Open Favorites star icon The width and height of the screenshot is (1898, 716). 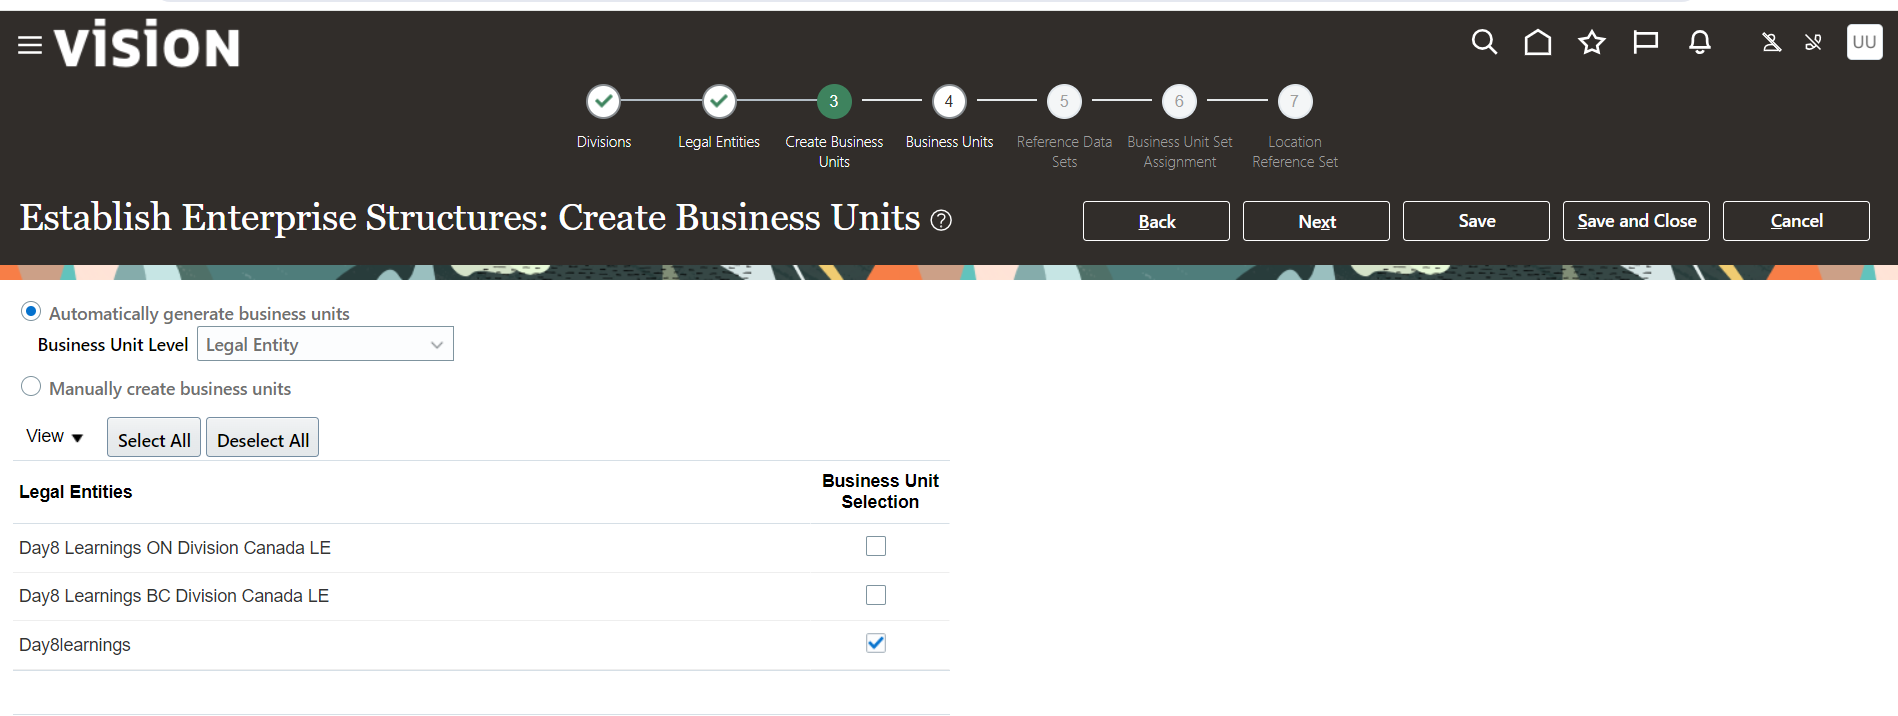click(x=1591, y=42)
